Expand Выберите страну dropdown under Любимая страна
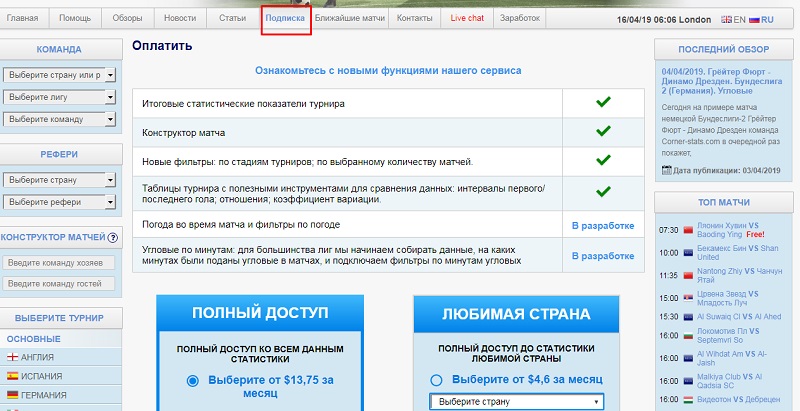The image size is (800, 411). (x=517, y=401)
